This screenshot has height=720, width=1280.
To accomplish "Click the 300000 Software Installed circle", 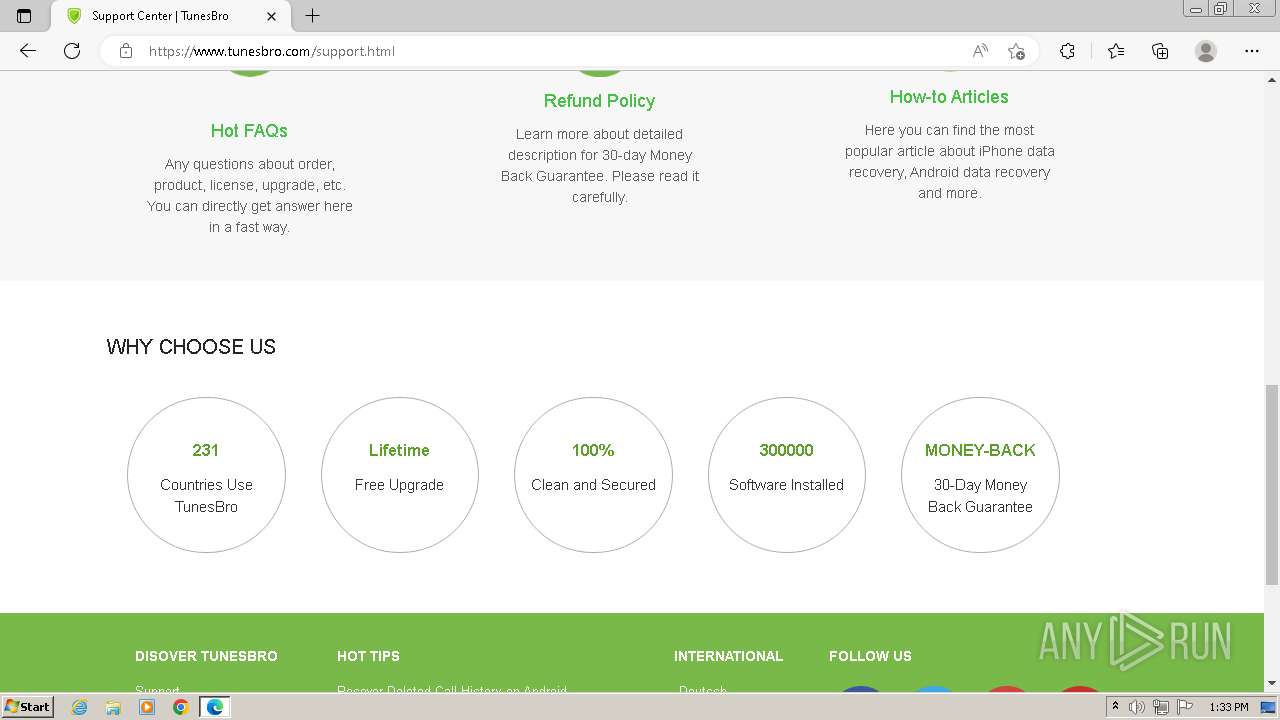I will [786, 475].
